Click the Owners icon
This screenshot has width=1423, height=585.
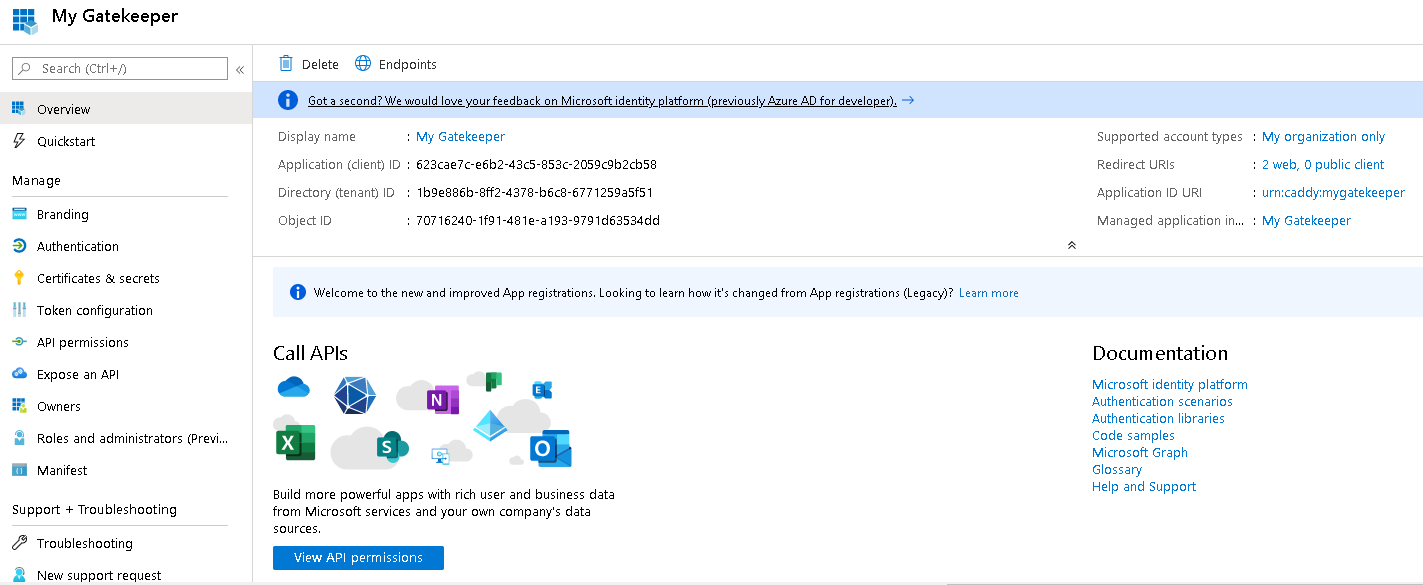(x=18, y=406)
